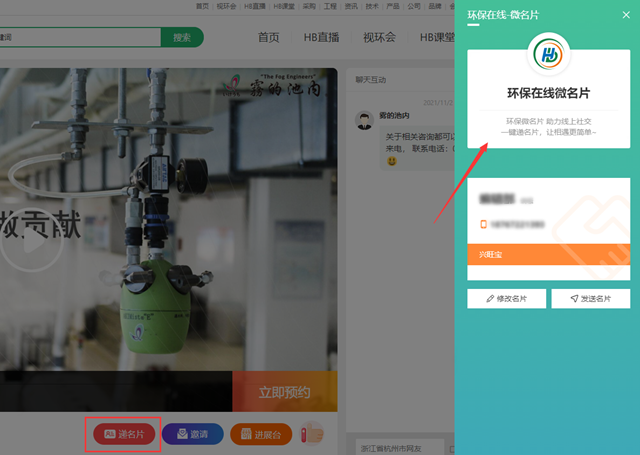Screen dimensions: 640x455
Task: Click the 环保在线-微名片 panel title tab
Action: click(503, 16)
